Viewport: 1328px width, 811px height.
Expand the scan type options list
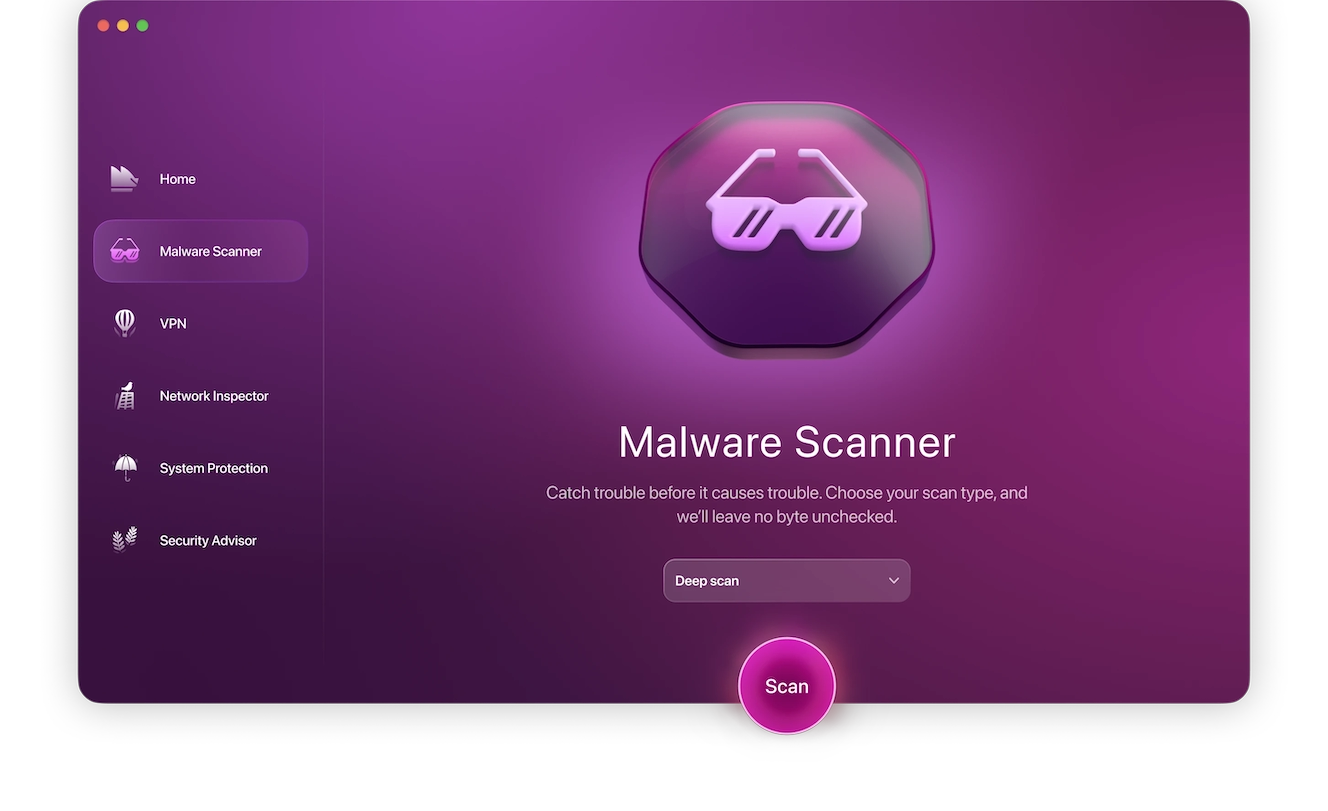(787, 580)
